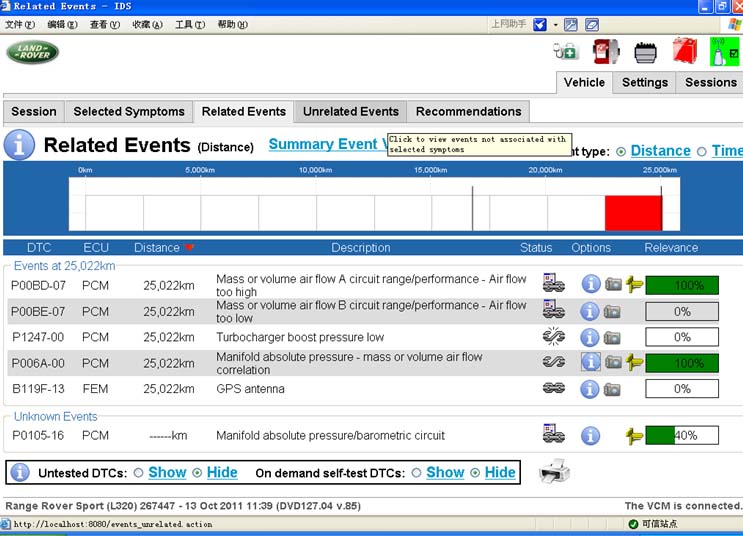Open the Selected Symptoms tab

coord(129,112)
